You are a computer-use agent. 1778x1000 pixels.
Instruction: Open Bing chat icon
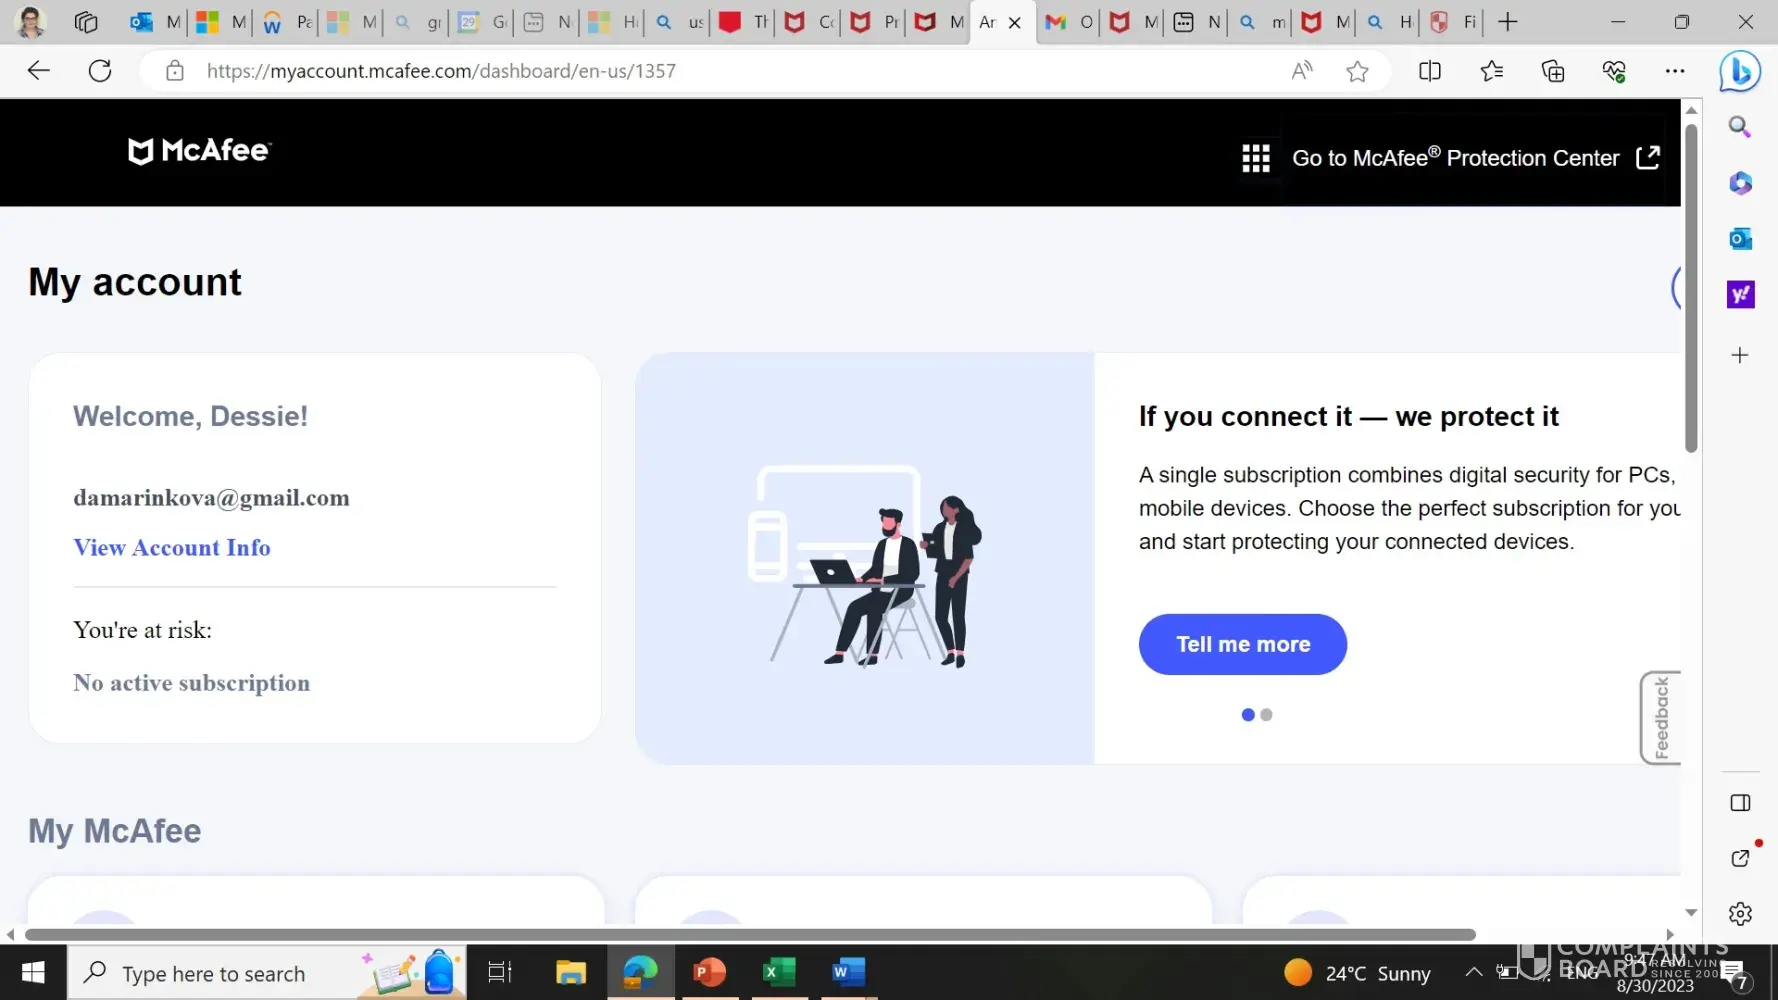tap(1740, 71)
